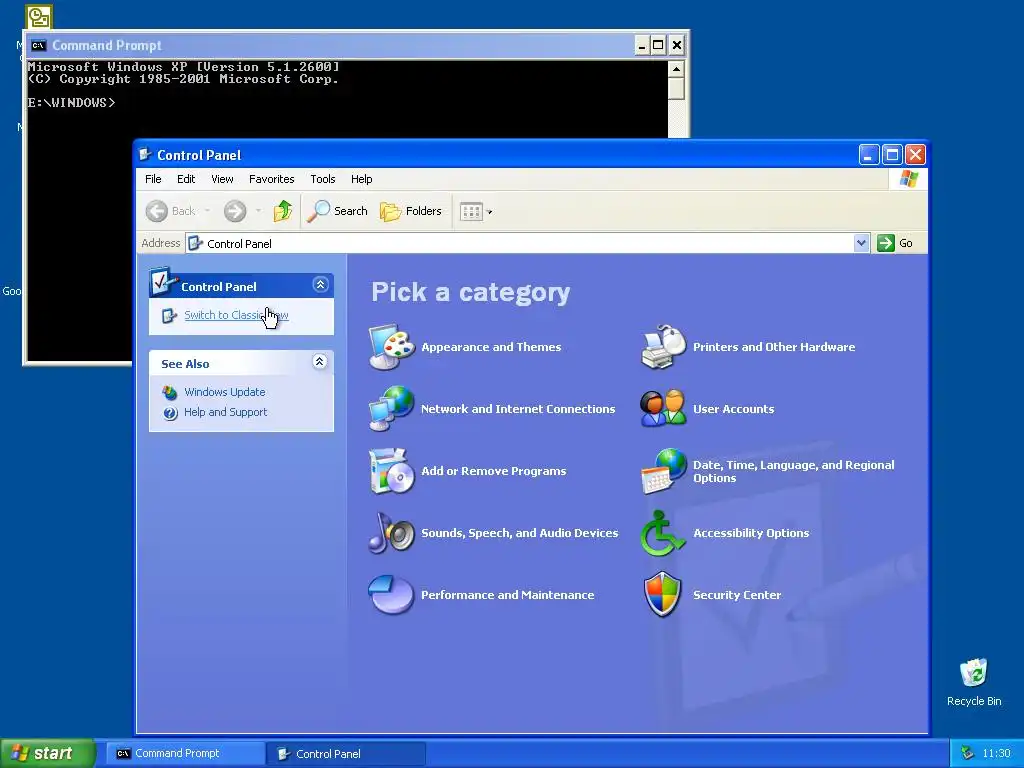
Task: Click Control Panel icon in address bar
Action: point(195,244)
